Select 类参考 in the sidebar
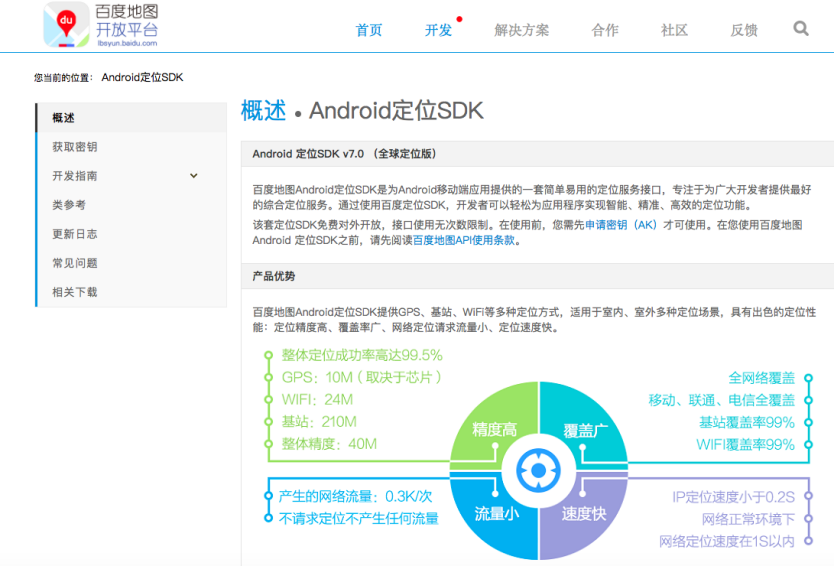Image resolution: width=835 pixels, height=566 pixels. [x=132, y=205]
